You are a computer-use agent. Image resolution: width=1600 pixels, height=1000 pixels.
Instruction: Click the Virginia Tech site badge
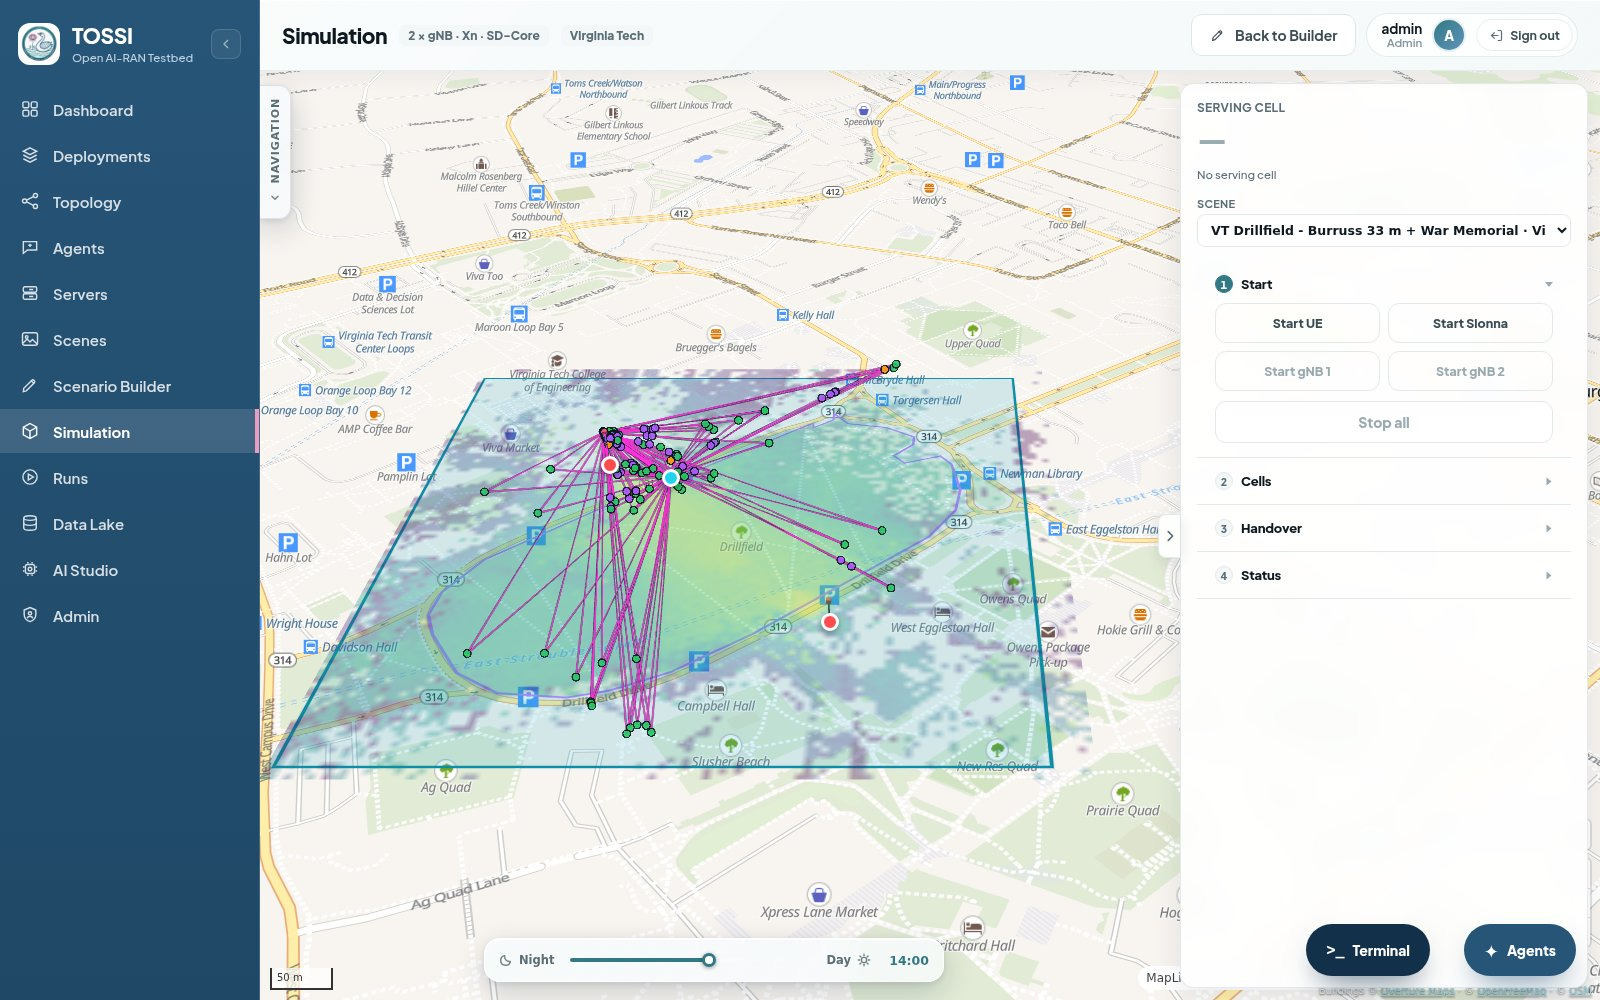pos(607,36)
